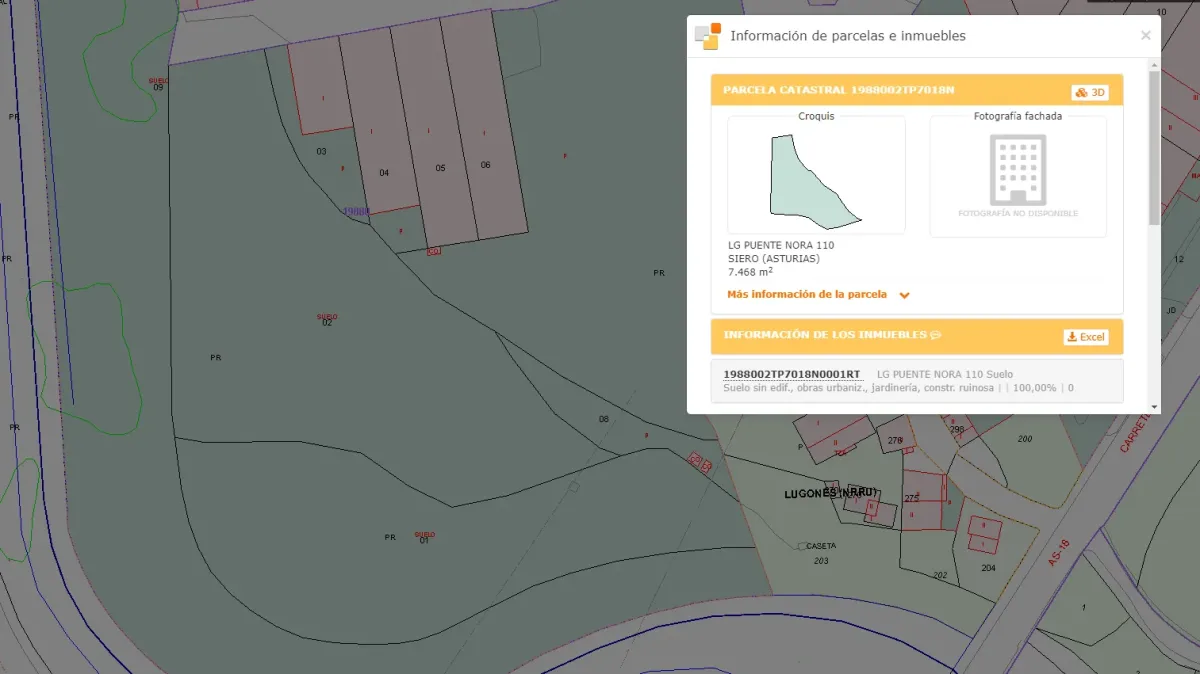This screenshot has height=674, width=1200.
Task: Open cadastral reference 1988002TP7018N0001RT link
Action: (x=791, y=374)
